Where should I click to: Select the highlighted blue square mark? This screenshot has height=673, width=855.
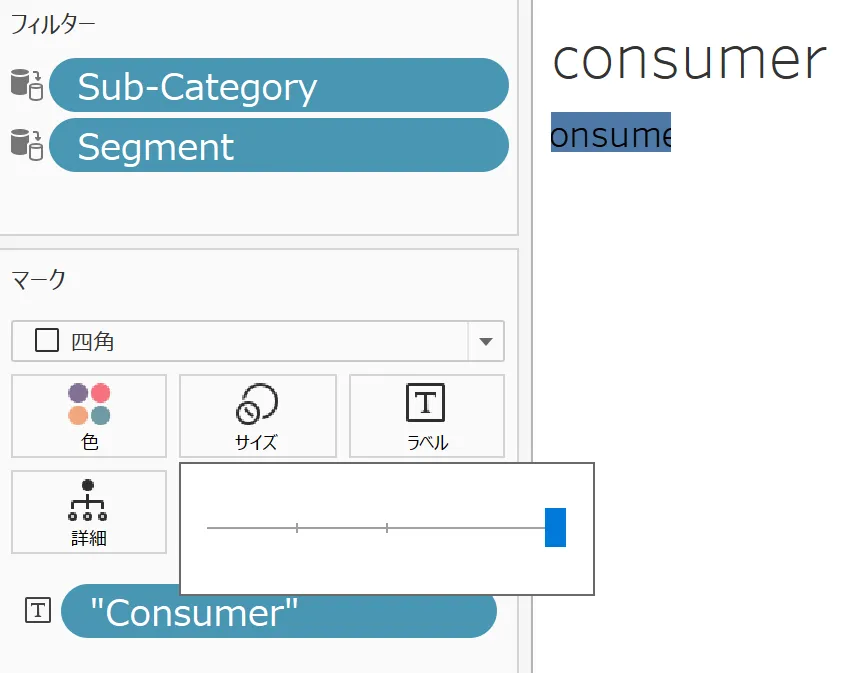pyautogui.click(x=610, y=132)
